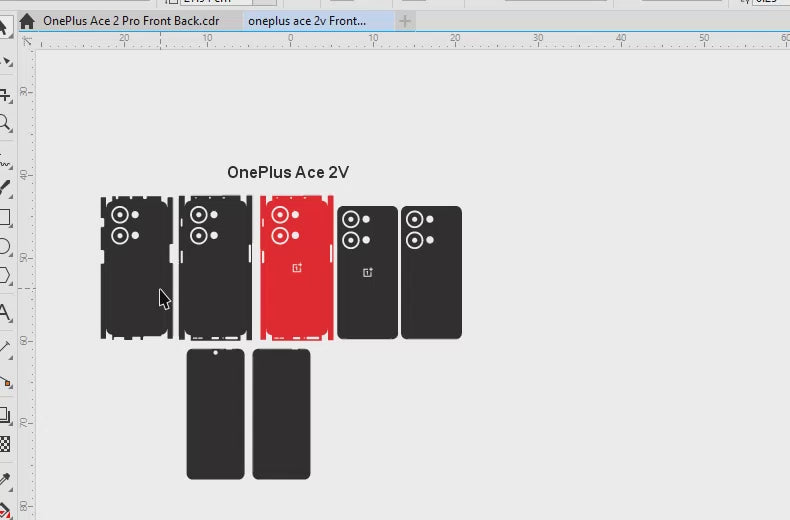Click the plus button to start new document
The image size is (790, 520).
405,21
